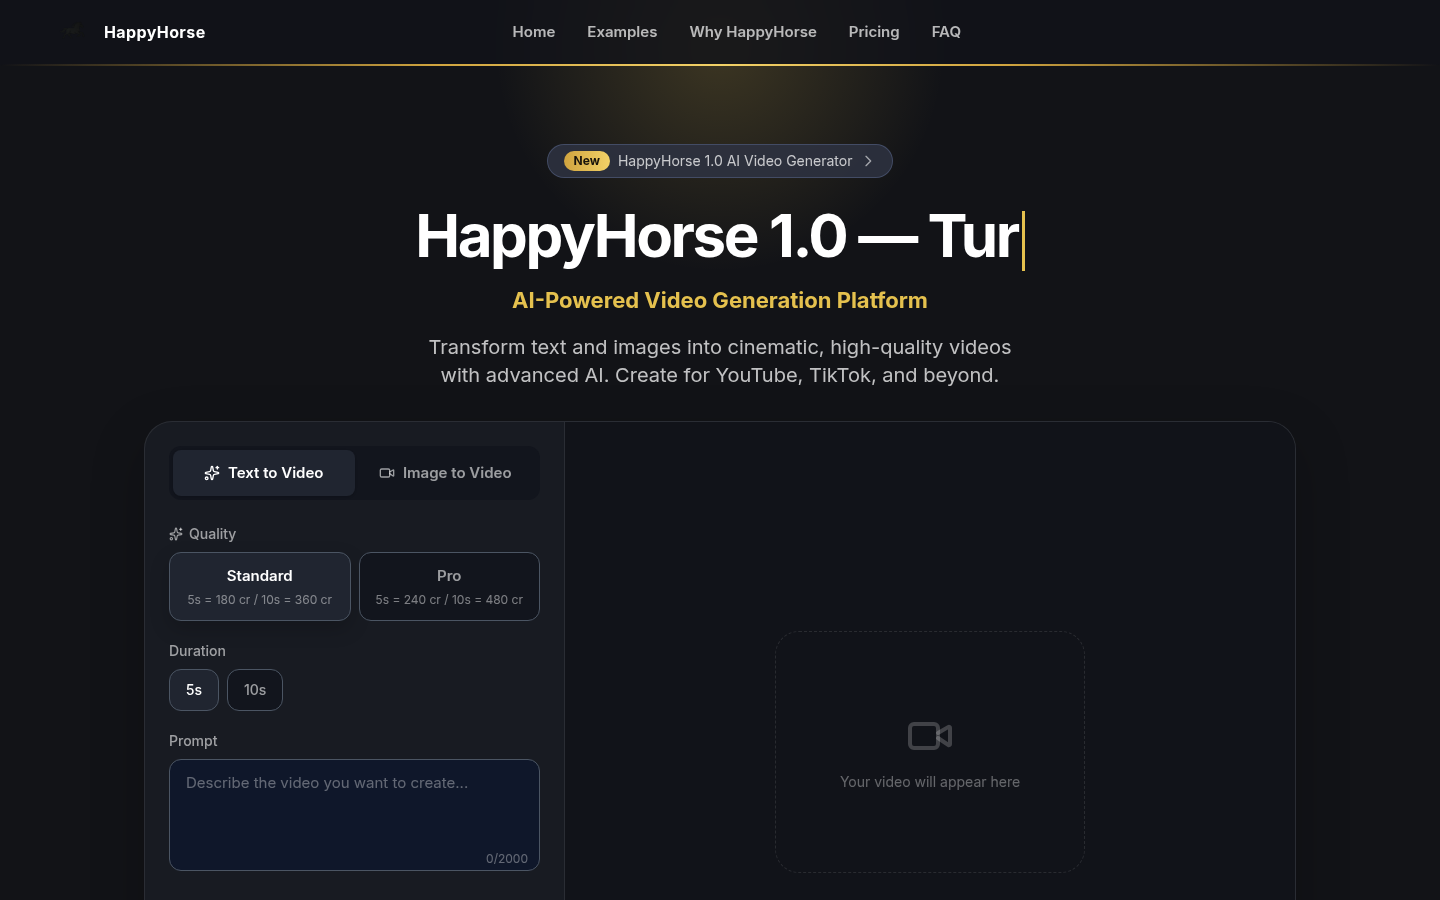Open the chevron on the announcement banner
Screen dimensions: 1440x900
[867, 161]
